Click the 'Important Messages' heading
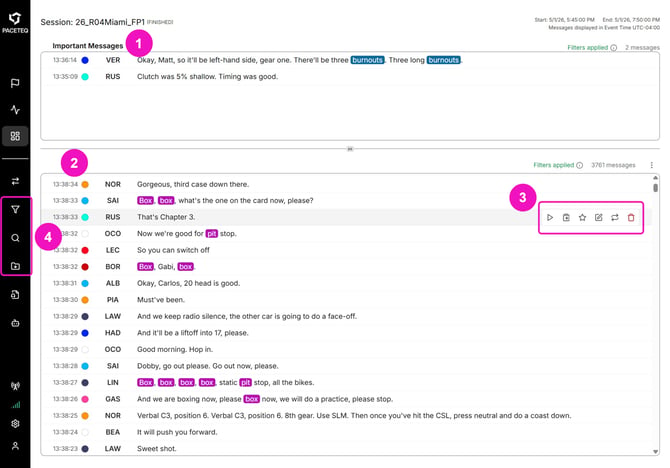This screenshot has width=670, height=468. (88, 46)
